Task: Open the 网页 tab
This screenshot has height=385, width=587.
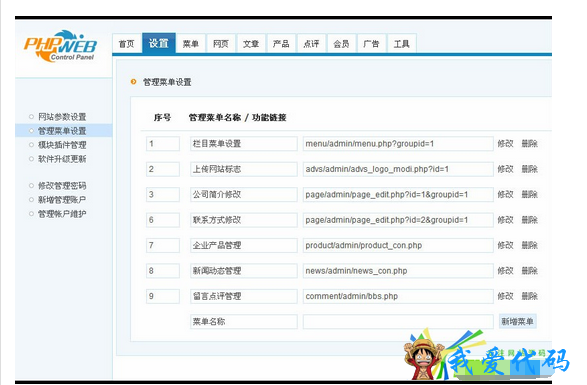Action: tap(221, 44)
